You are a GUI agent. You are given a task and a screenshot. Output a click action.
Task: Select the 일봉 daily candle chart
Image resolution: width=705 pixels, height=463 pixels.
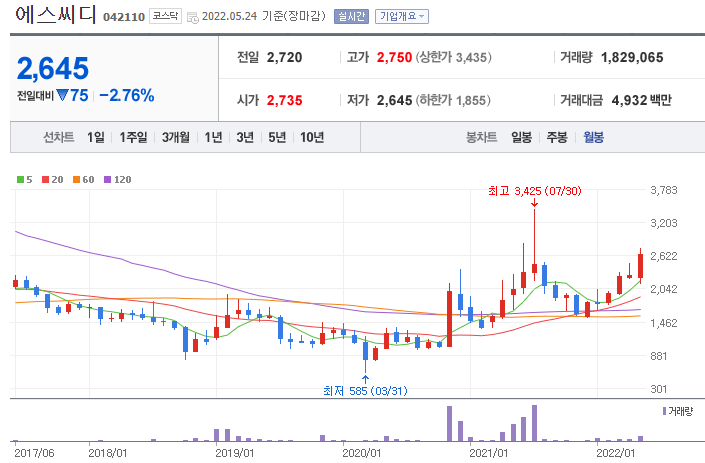[x=522, y=137]
